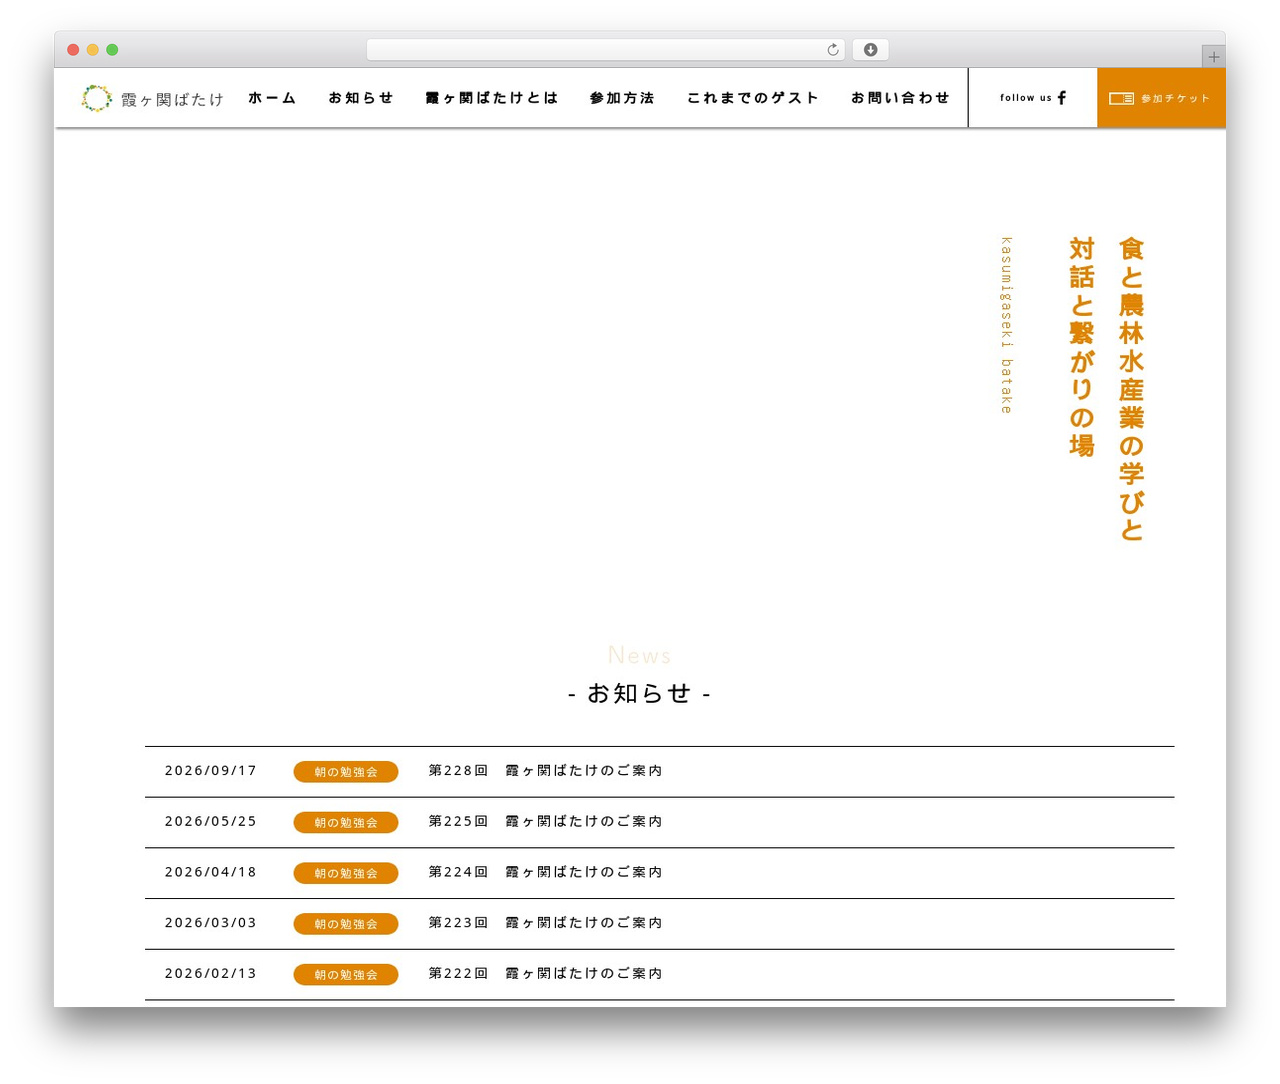Select 参加方法 in the nav bar
This screenshot has width=1280, height=1084.
tap(622, 98)
